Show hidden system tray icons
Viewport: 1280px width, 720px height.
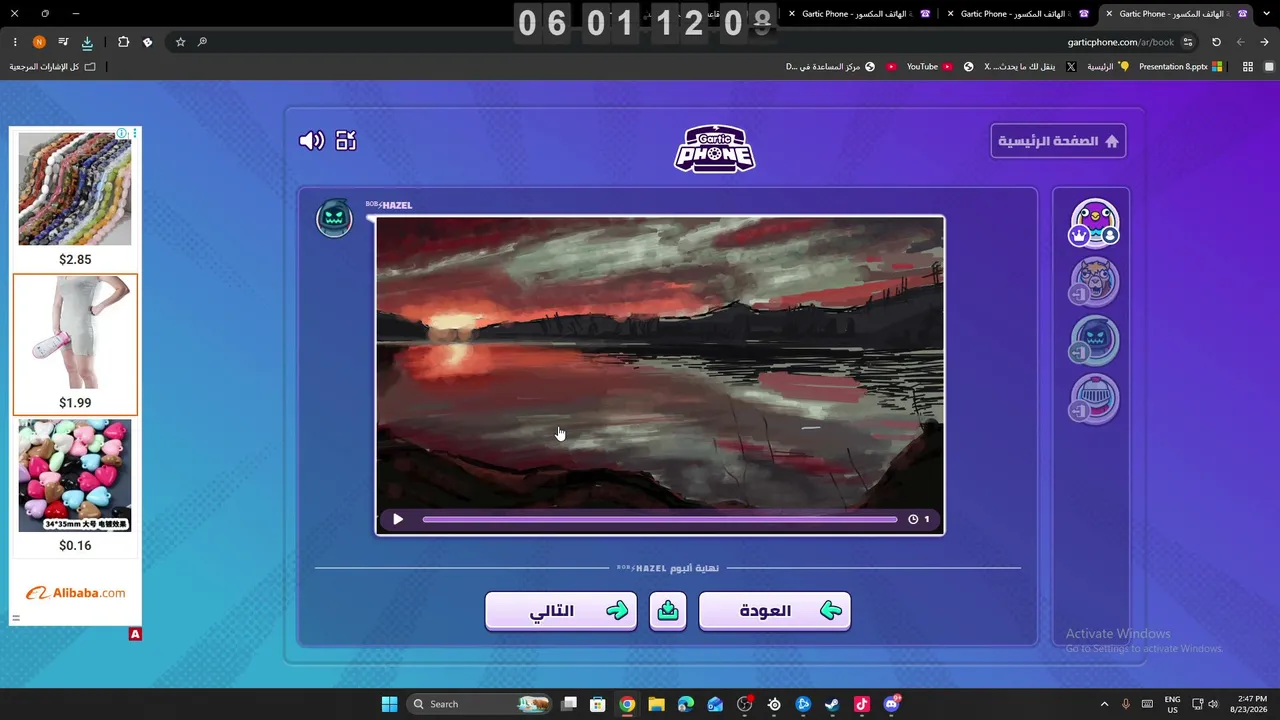tap(1104, 704)
